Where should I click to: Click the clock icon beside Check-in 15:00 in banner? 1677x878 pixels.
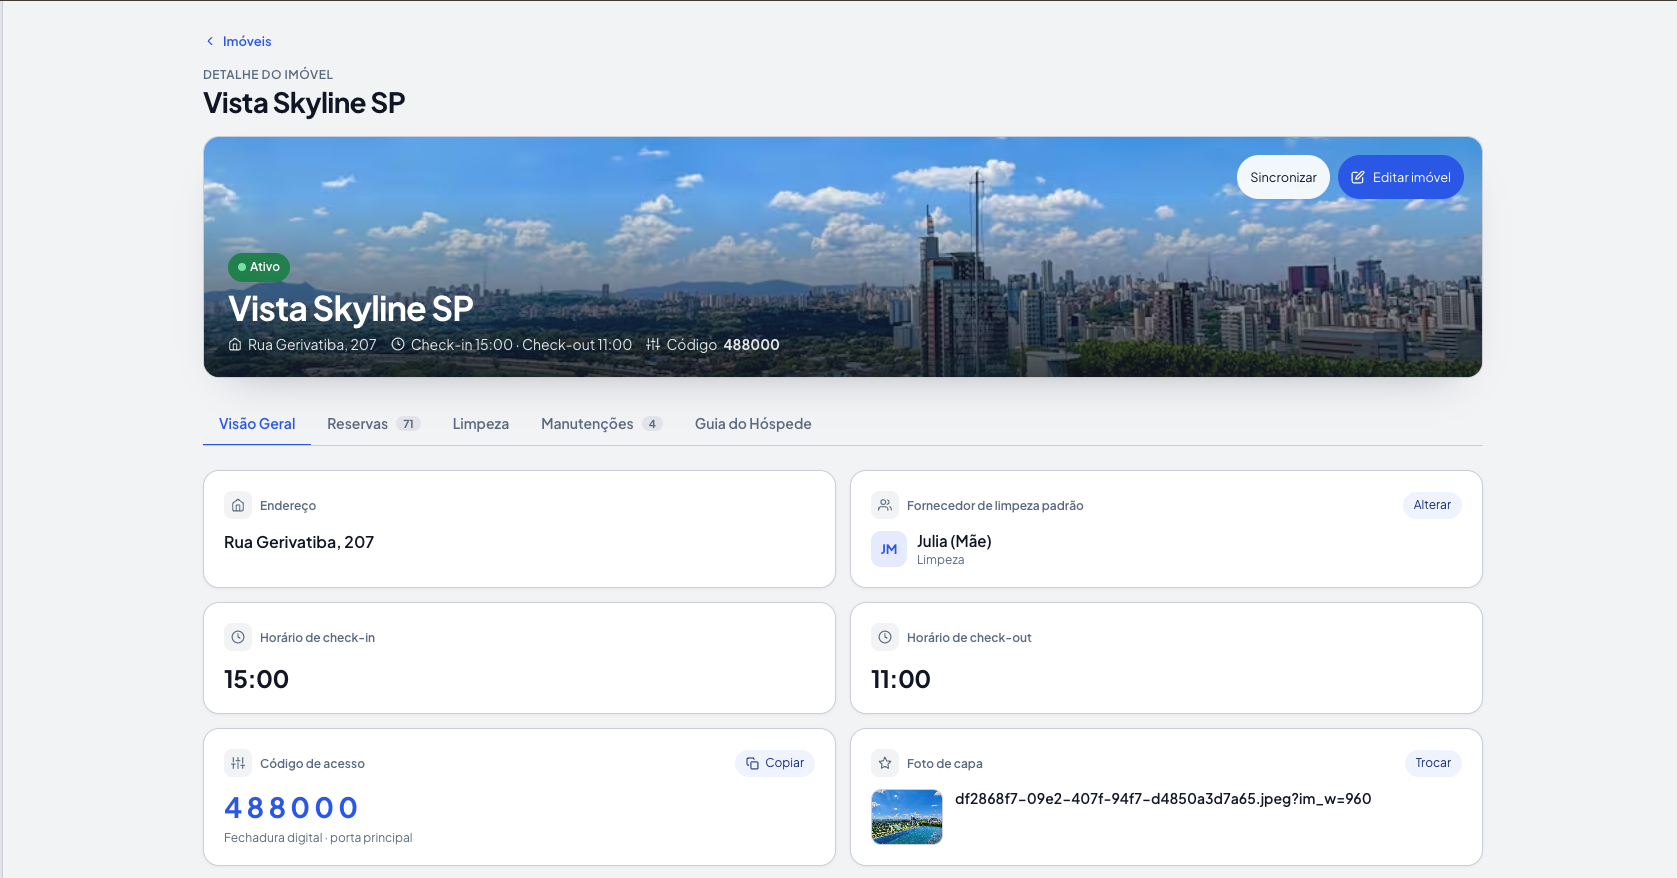(x=398, y=344)
